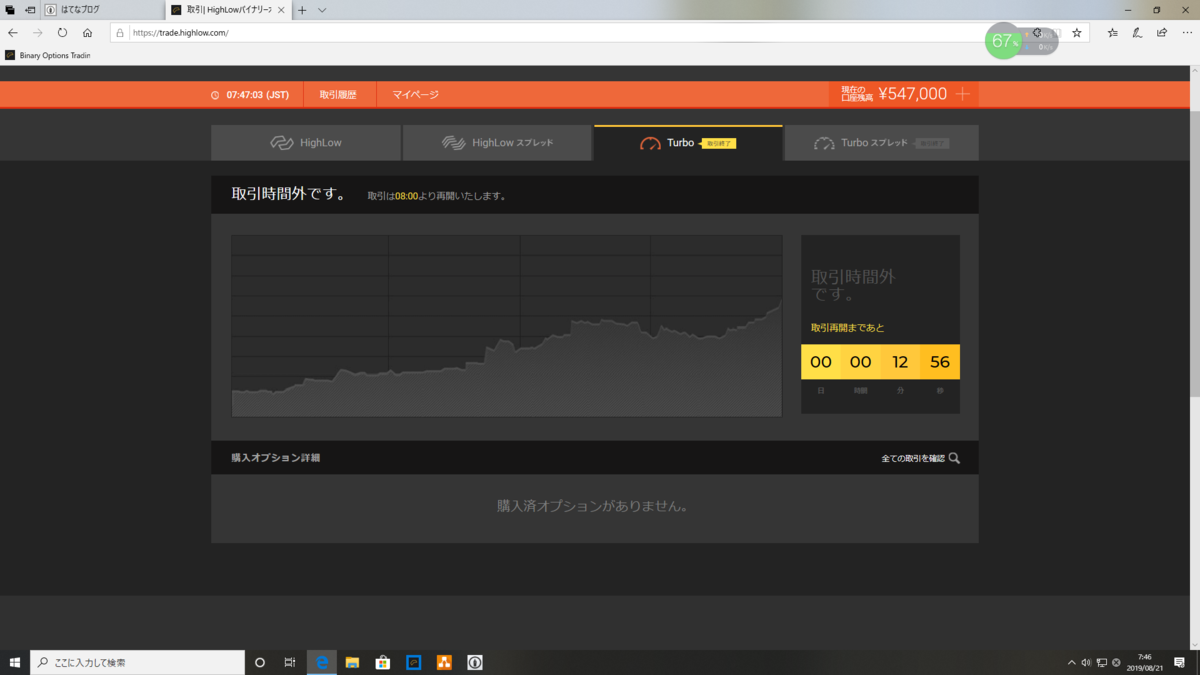Open the Binary Options Trading bookmark
1200x675 pixels.
click(x=48, y=55)
